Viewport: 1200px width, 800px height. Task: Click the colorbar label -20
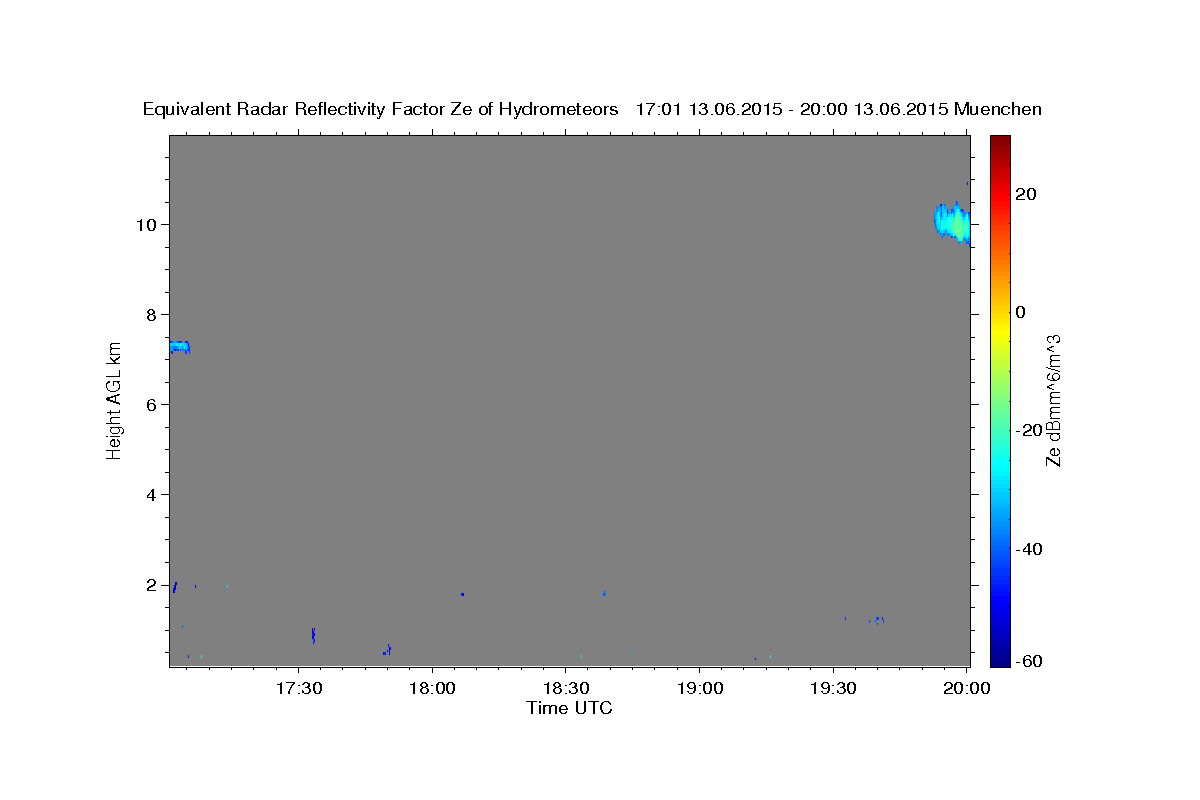1029,430
